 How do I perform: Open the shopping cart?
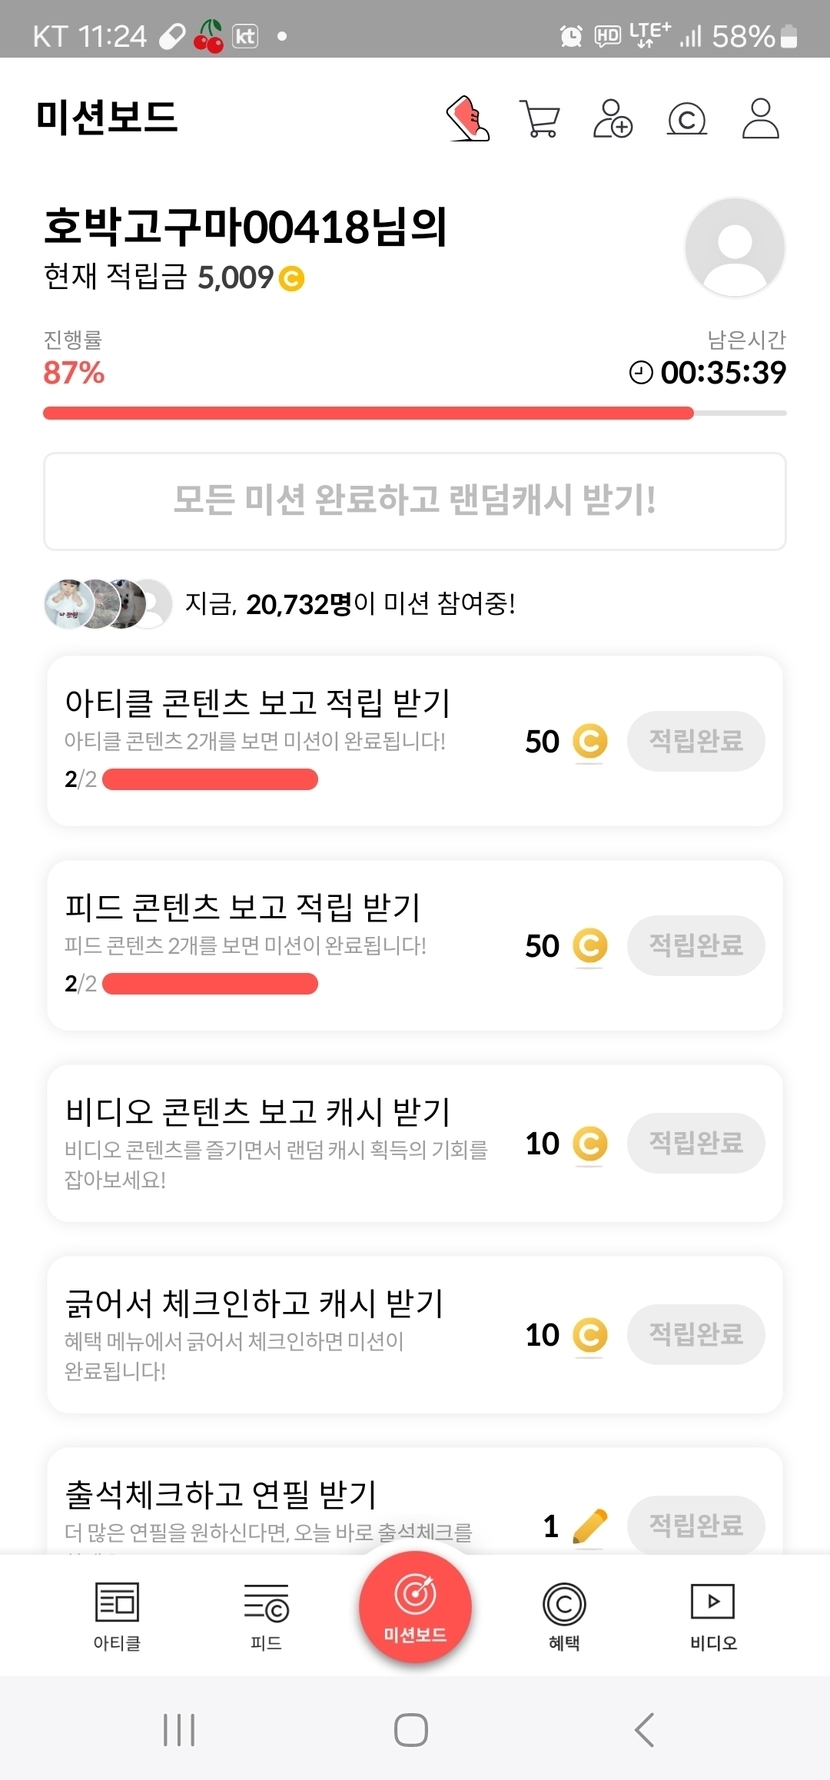540,119
